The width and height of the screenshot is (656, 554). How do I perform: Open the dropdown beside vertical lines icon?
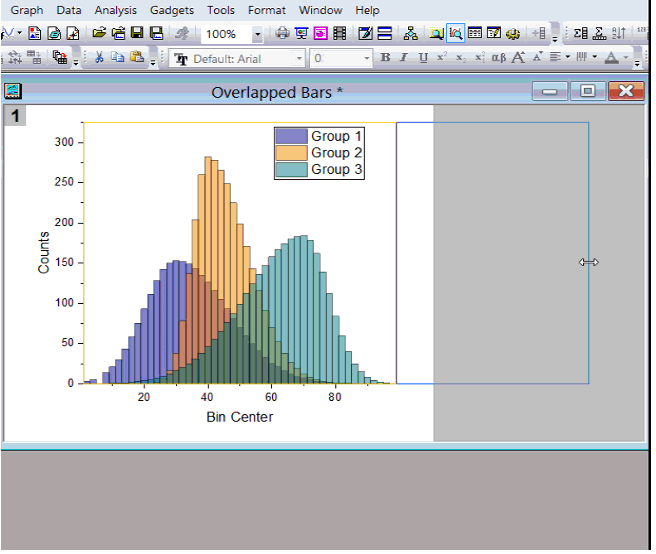coord(594,56)
